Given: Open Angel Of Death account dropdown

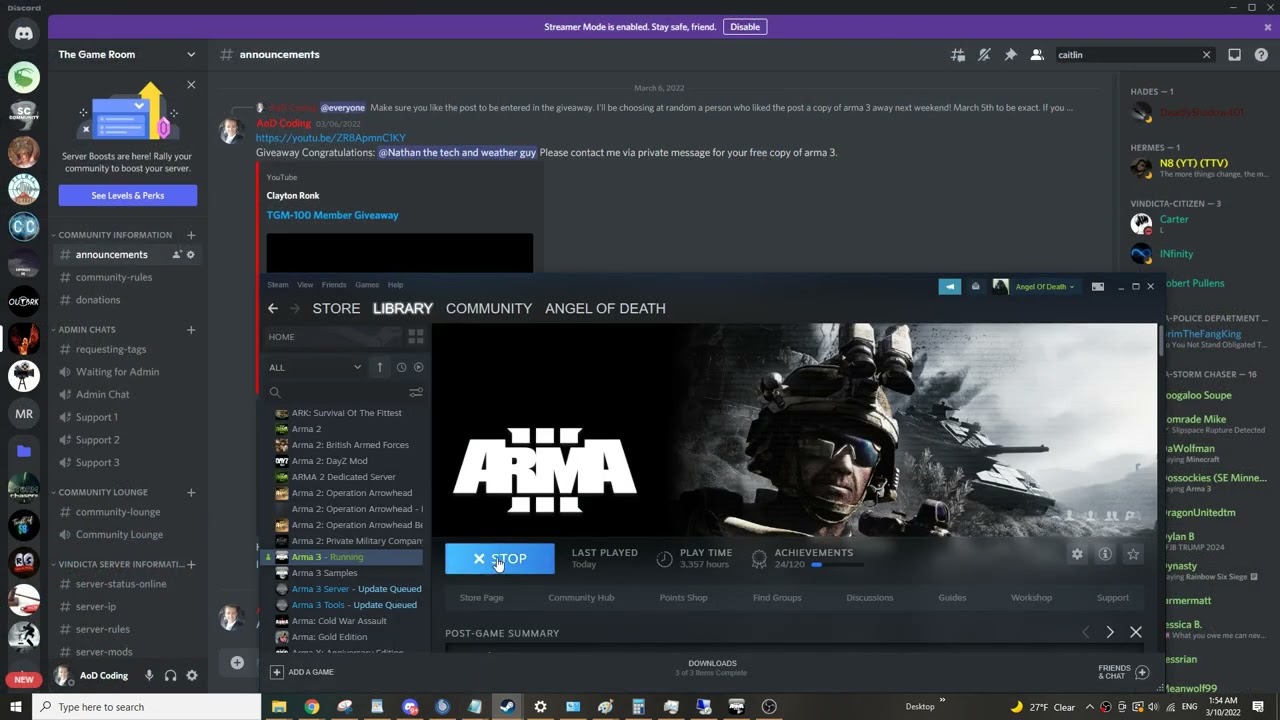Looking at the screenshot, I should coord(1045,287).
